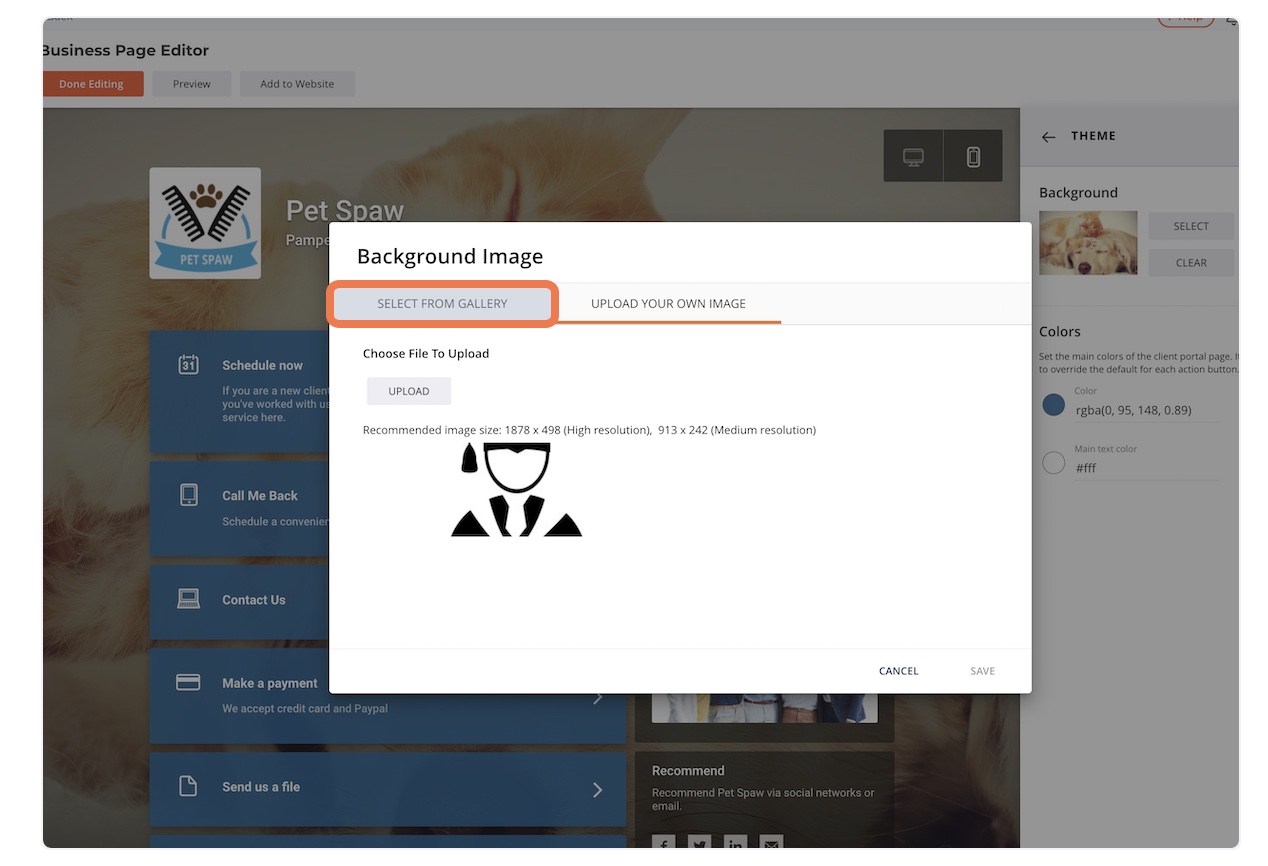Click the "Recommended image size" hint text
The image size is (1268, 866).
(589, 430)
